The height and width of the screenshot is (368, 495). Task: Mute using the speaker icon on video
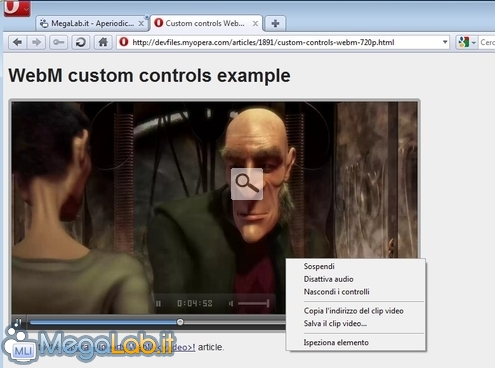(x=231, y=303)
